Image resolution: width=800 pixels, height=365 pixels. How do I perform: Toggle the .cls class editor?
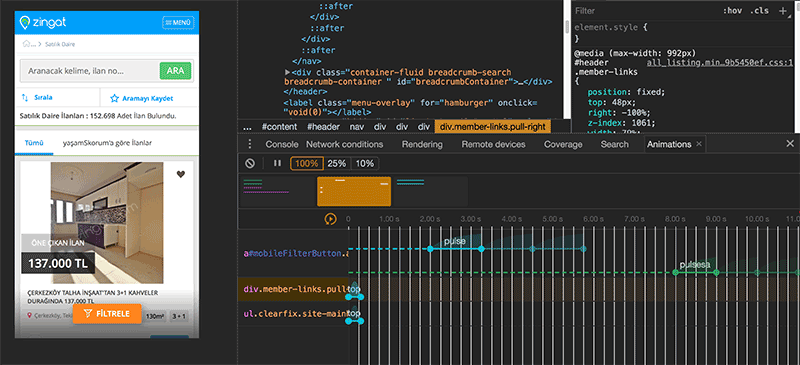[x=759, y=11]
